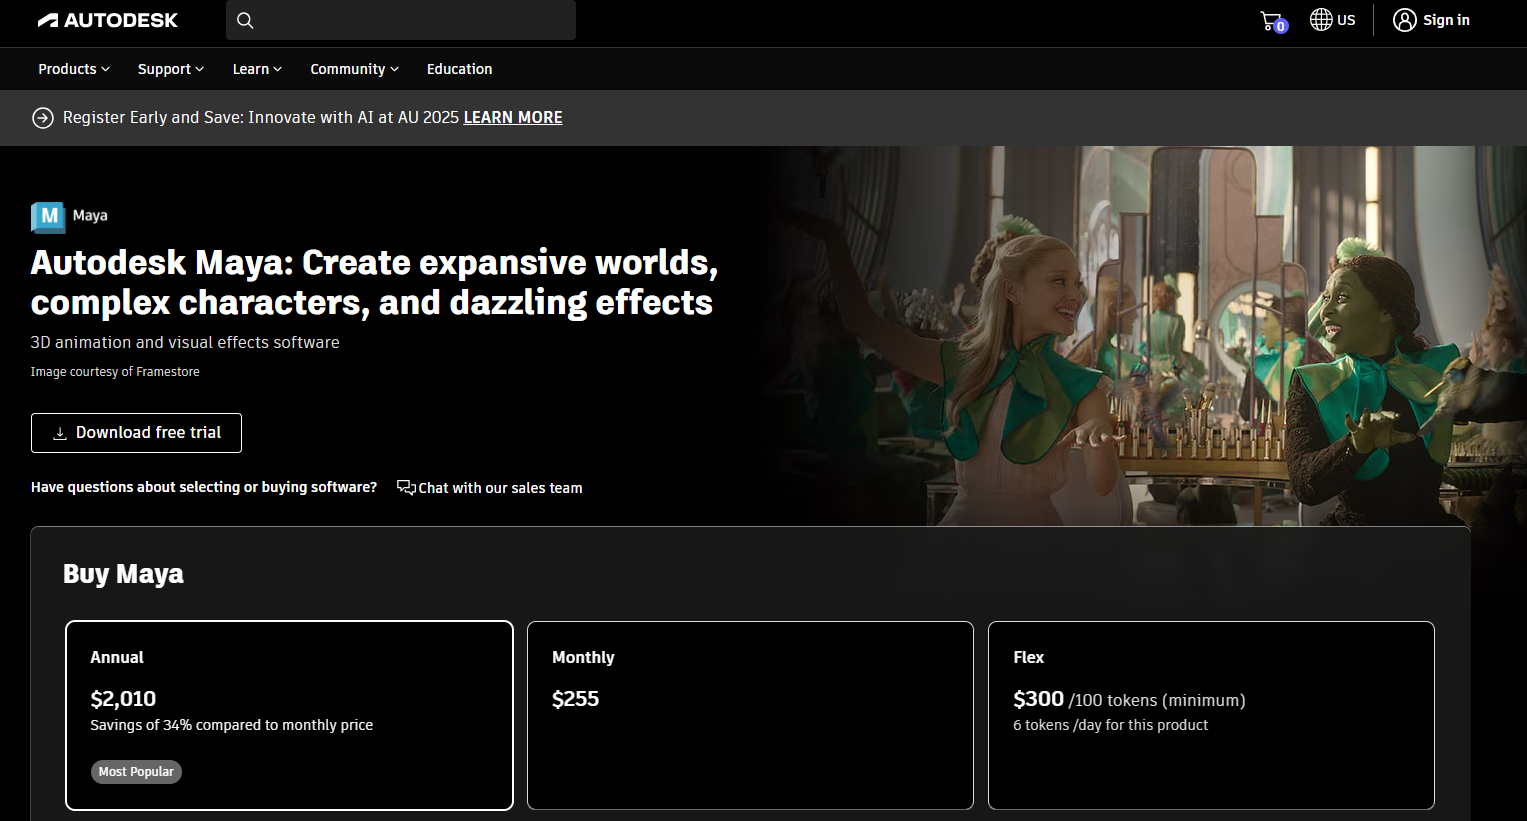Click inside the search field
1527x821 pixels.
pos(401,20)
